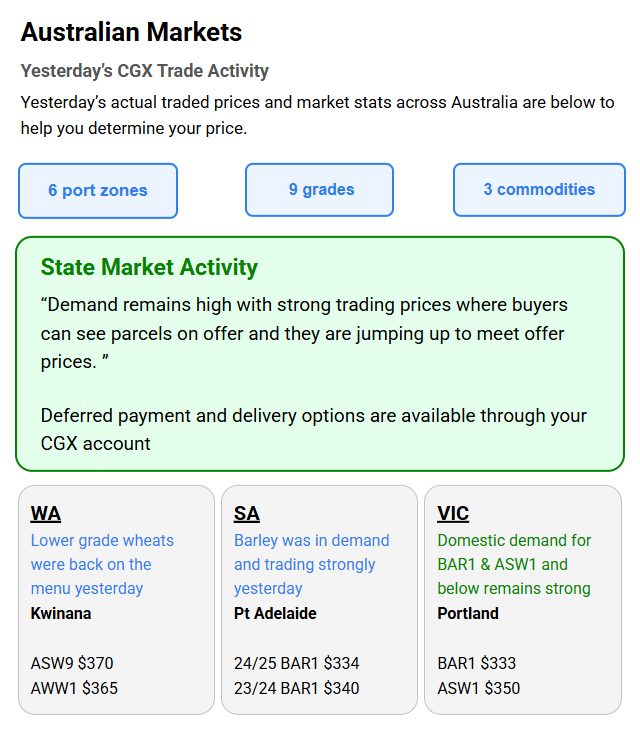Click "Domestic demand for BAR1" VIC summary

coord(514,564)
